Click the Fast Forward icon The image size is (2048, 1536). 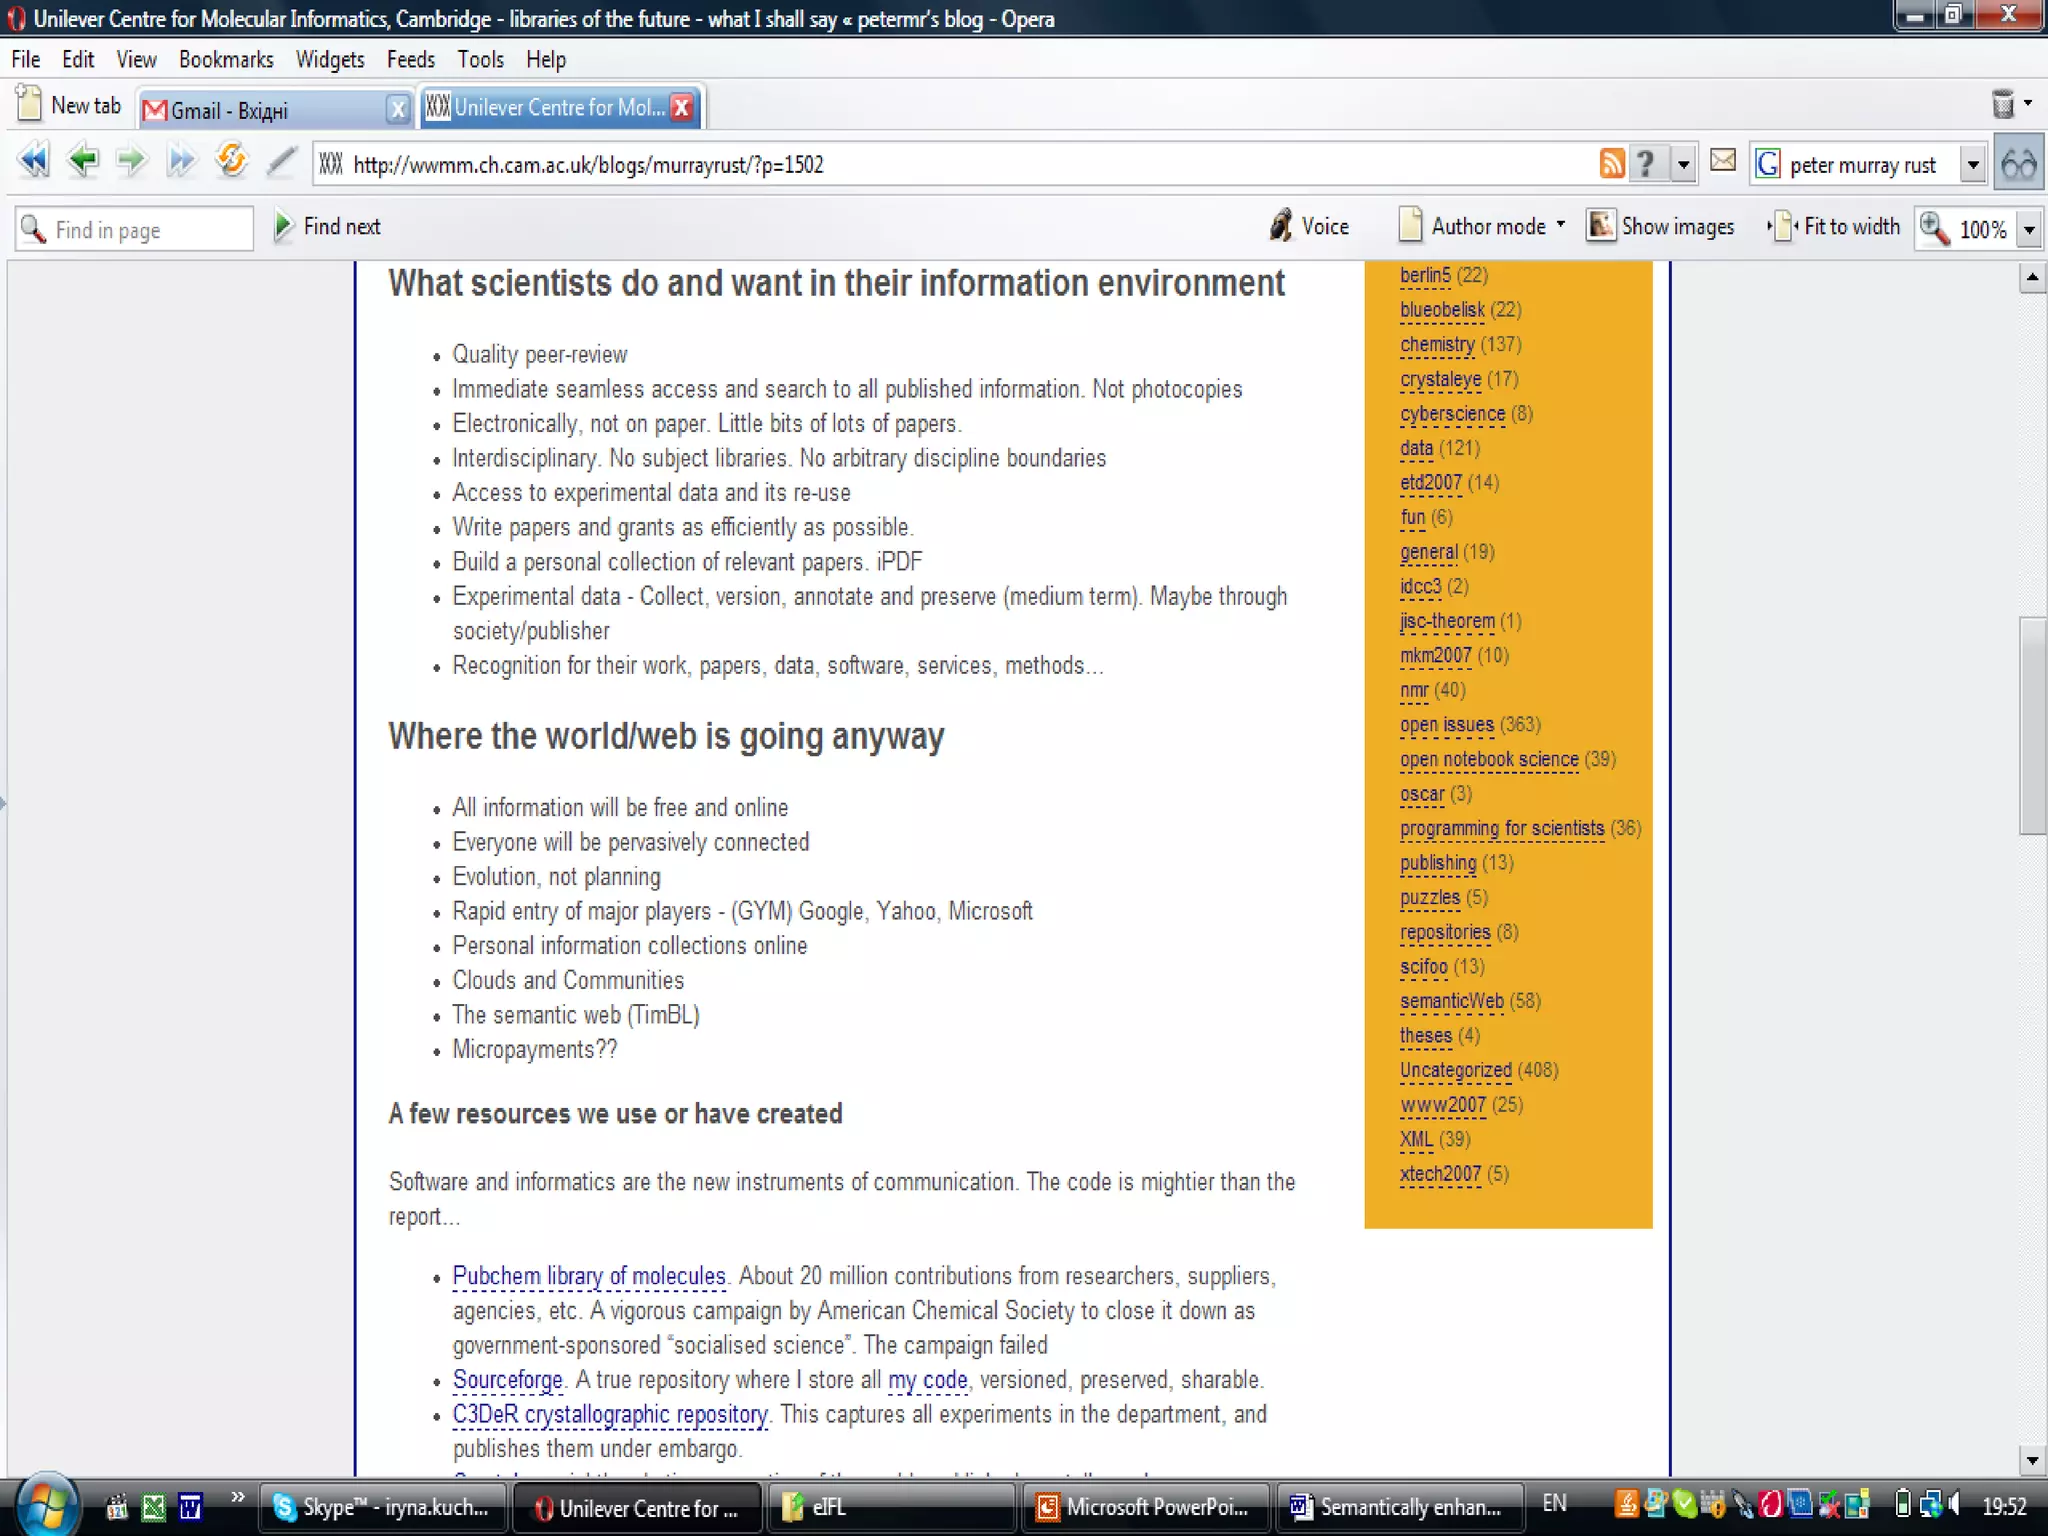(x=181, y=160)
